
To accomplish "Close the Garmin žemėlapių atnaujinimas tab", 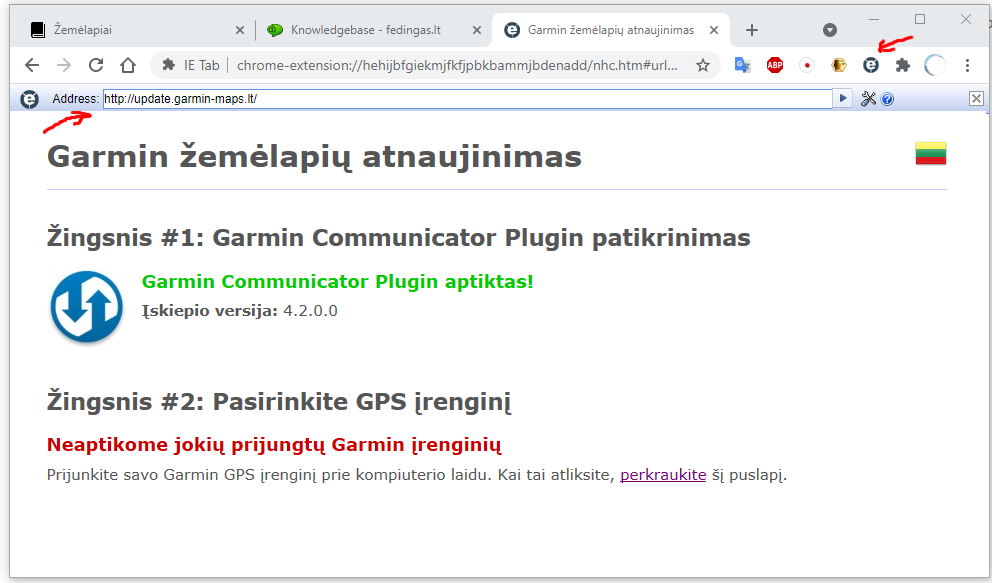I will pos(714,30).
